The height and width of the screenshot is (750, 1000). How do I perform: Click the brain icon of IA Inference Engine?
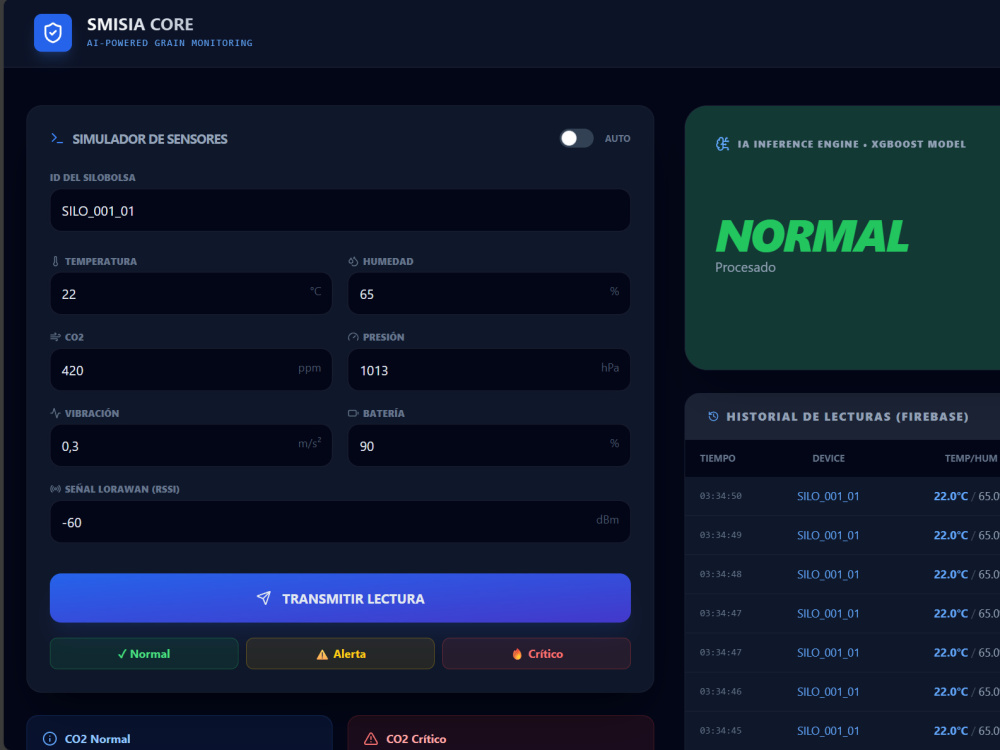[x=723, y=144]
